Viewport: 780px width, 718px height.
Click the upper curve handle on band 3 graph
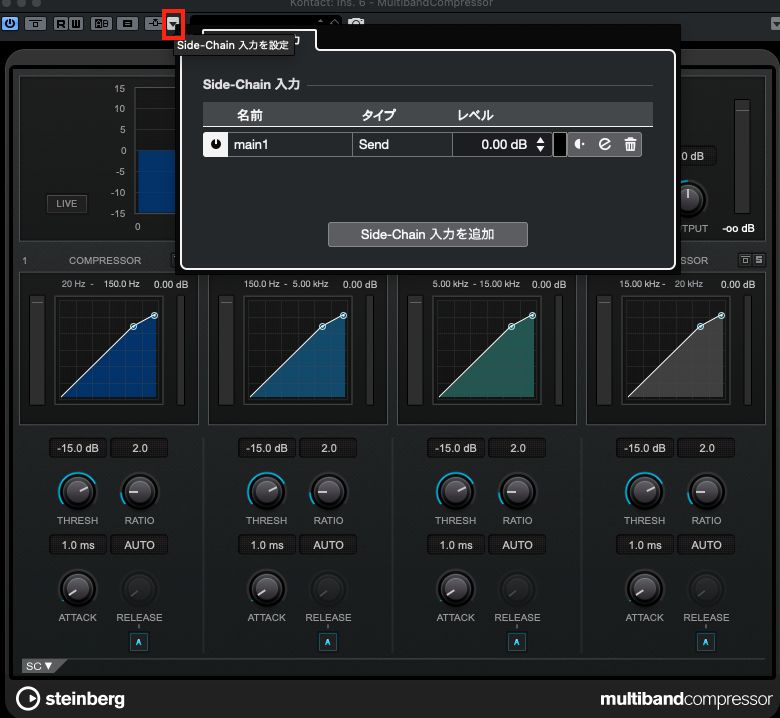(x=532, y=315)
